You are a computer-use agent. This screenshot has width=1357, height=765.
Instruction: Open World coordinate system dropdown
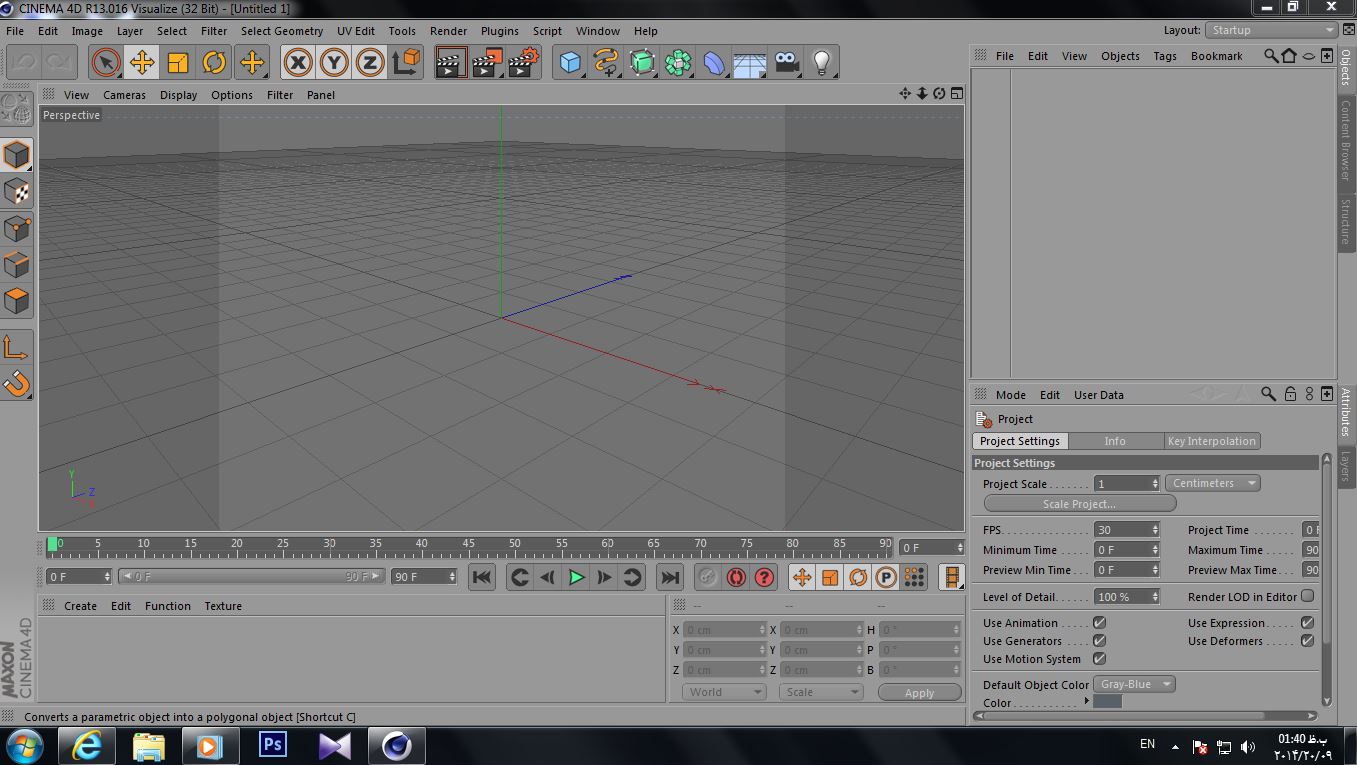pos(725,692)
